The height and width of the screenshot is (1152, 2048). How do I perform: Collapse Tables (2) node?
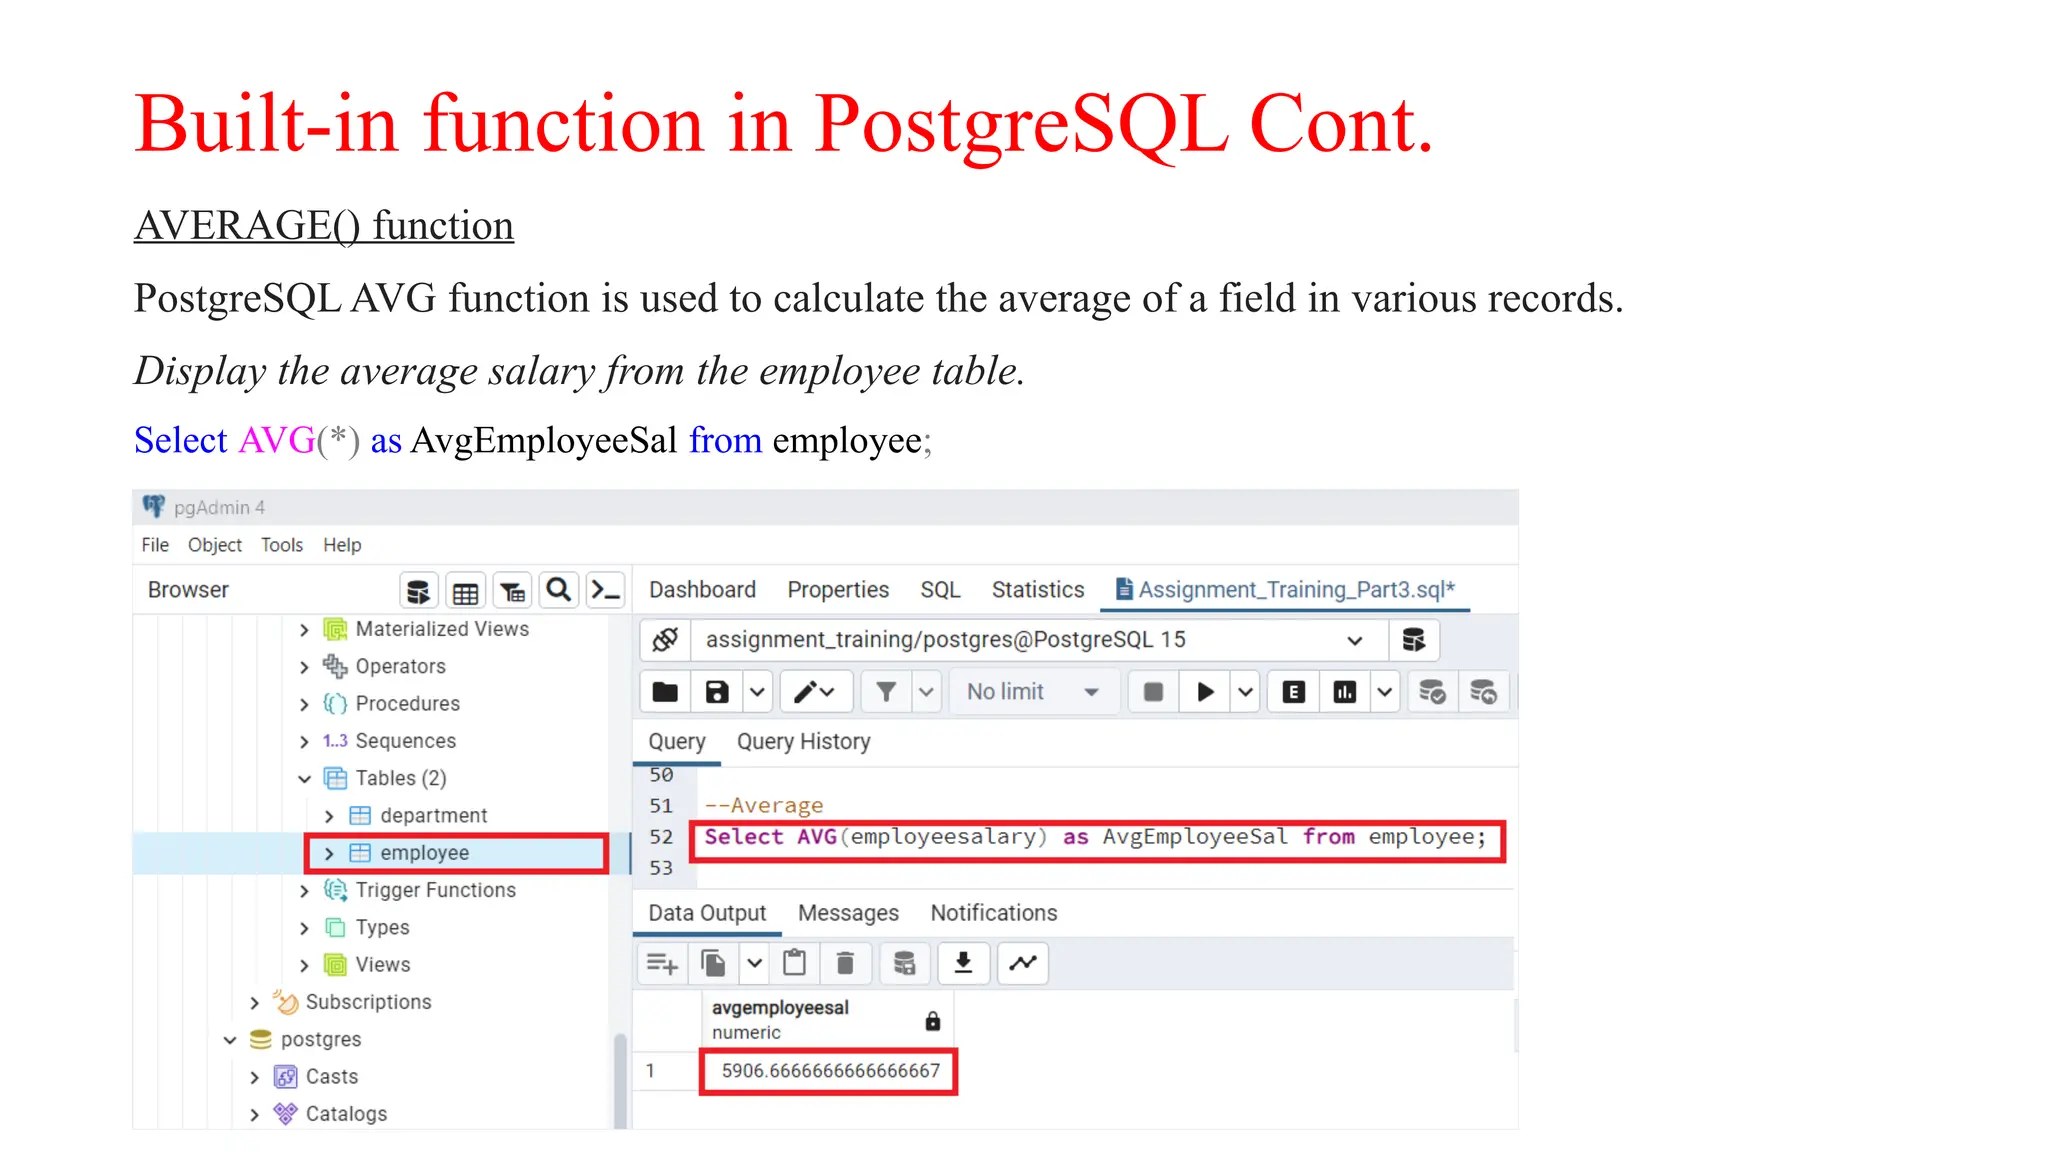pos(304,779)
